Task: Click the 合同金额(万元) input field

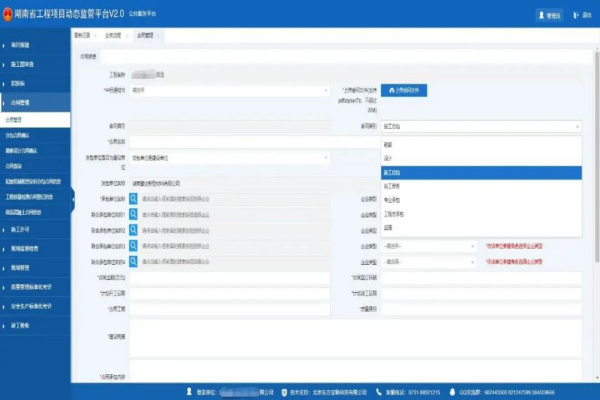Action: [x=230, y=278]
